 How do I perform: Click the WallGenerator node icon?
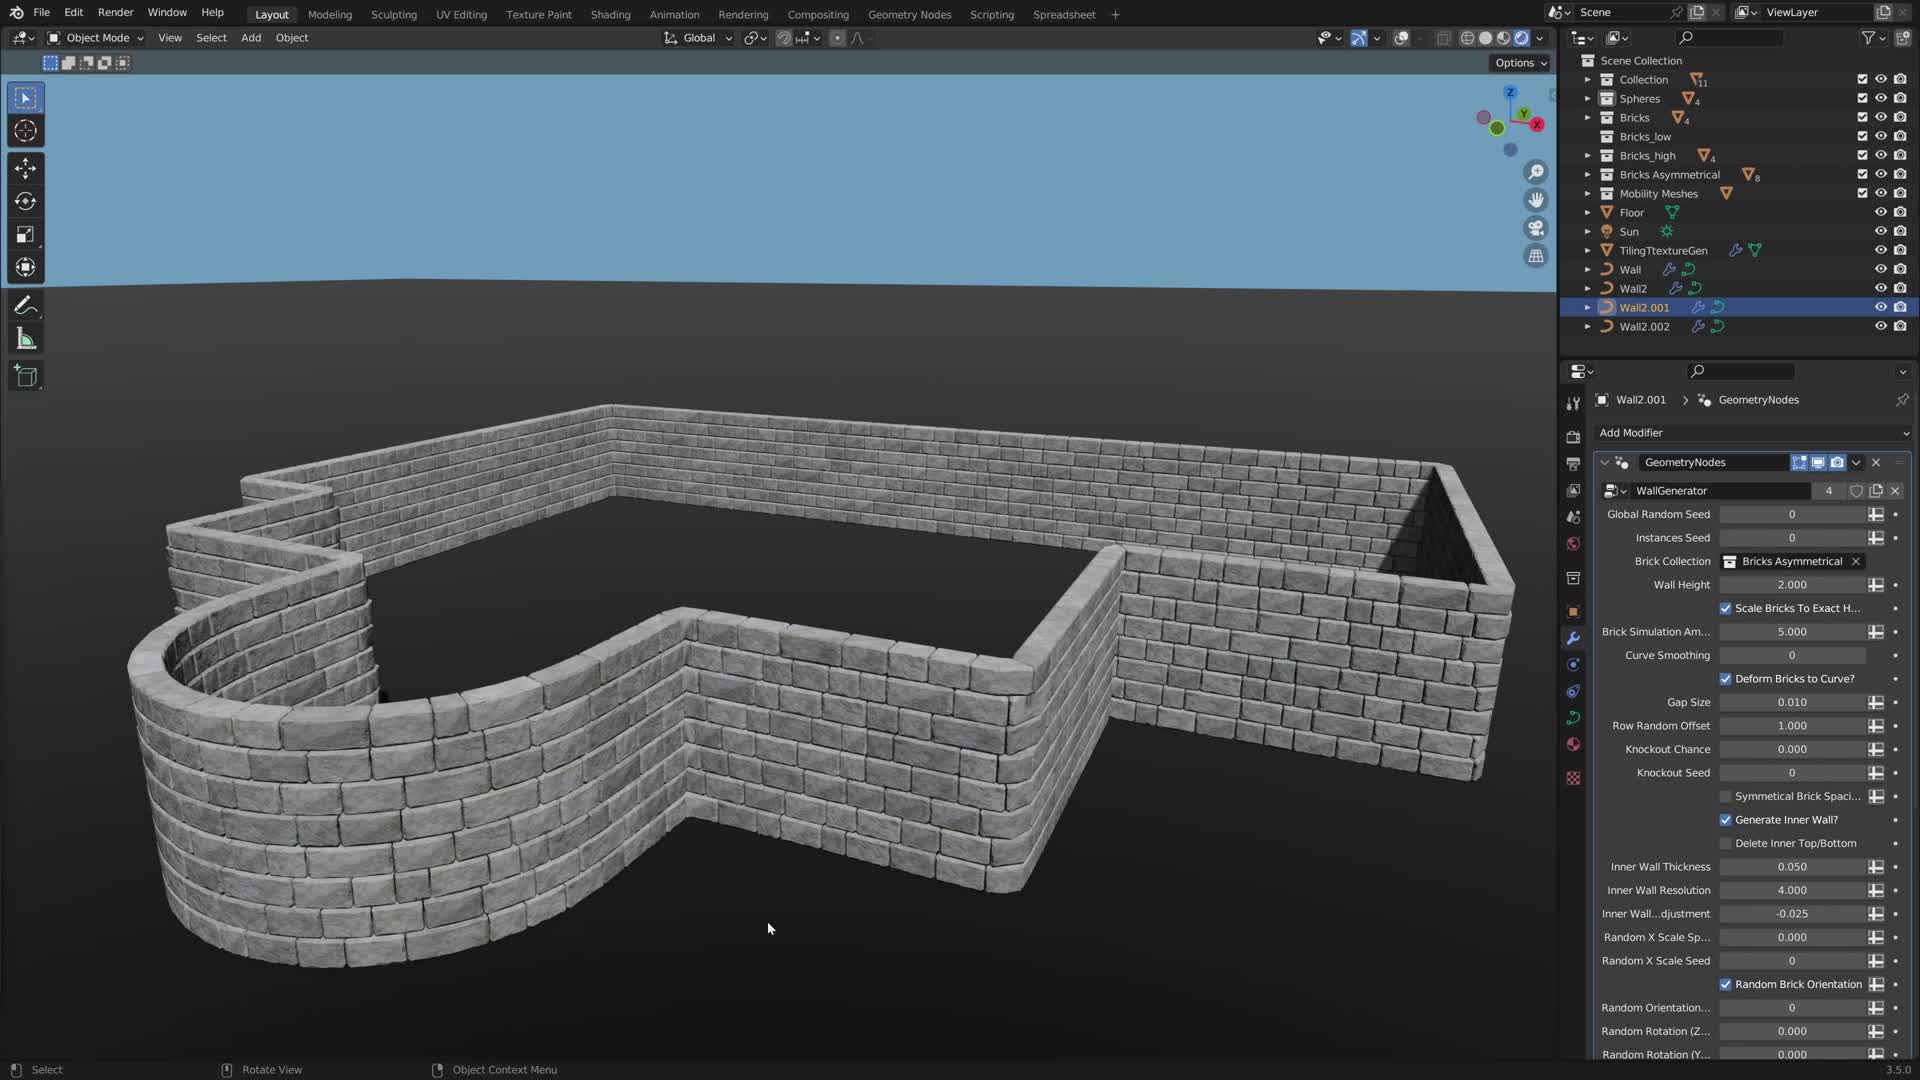[x=1611, y=489]
